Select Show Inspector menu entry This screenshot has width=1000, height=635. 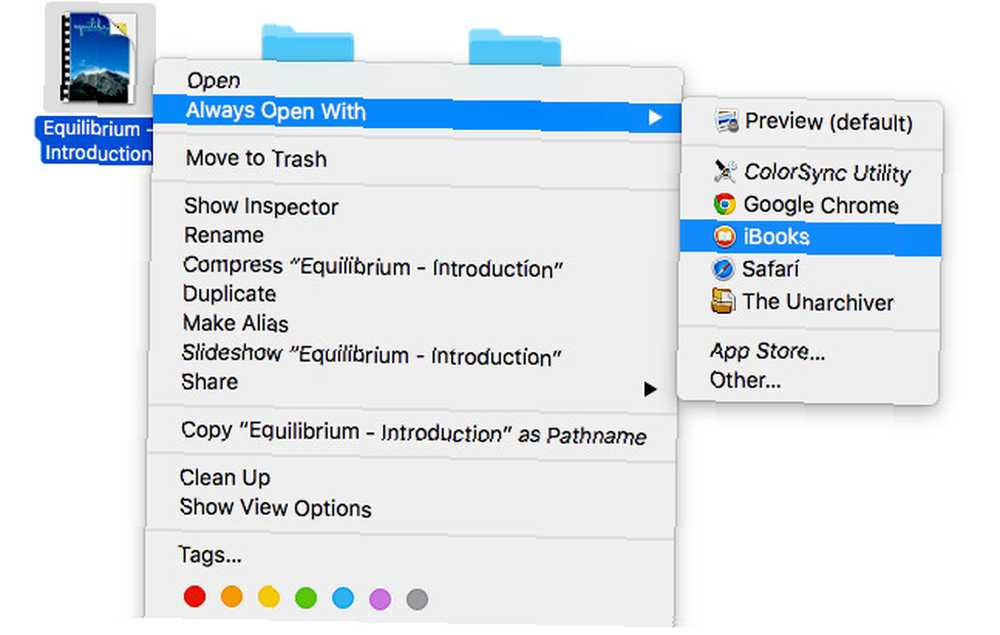(261, 206)
